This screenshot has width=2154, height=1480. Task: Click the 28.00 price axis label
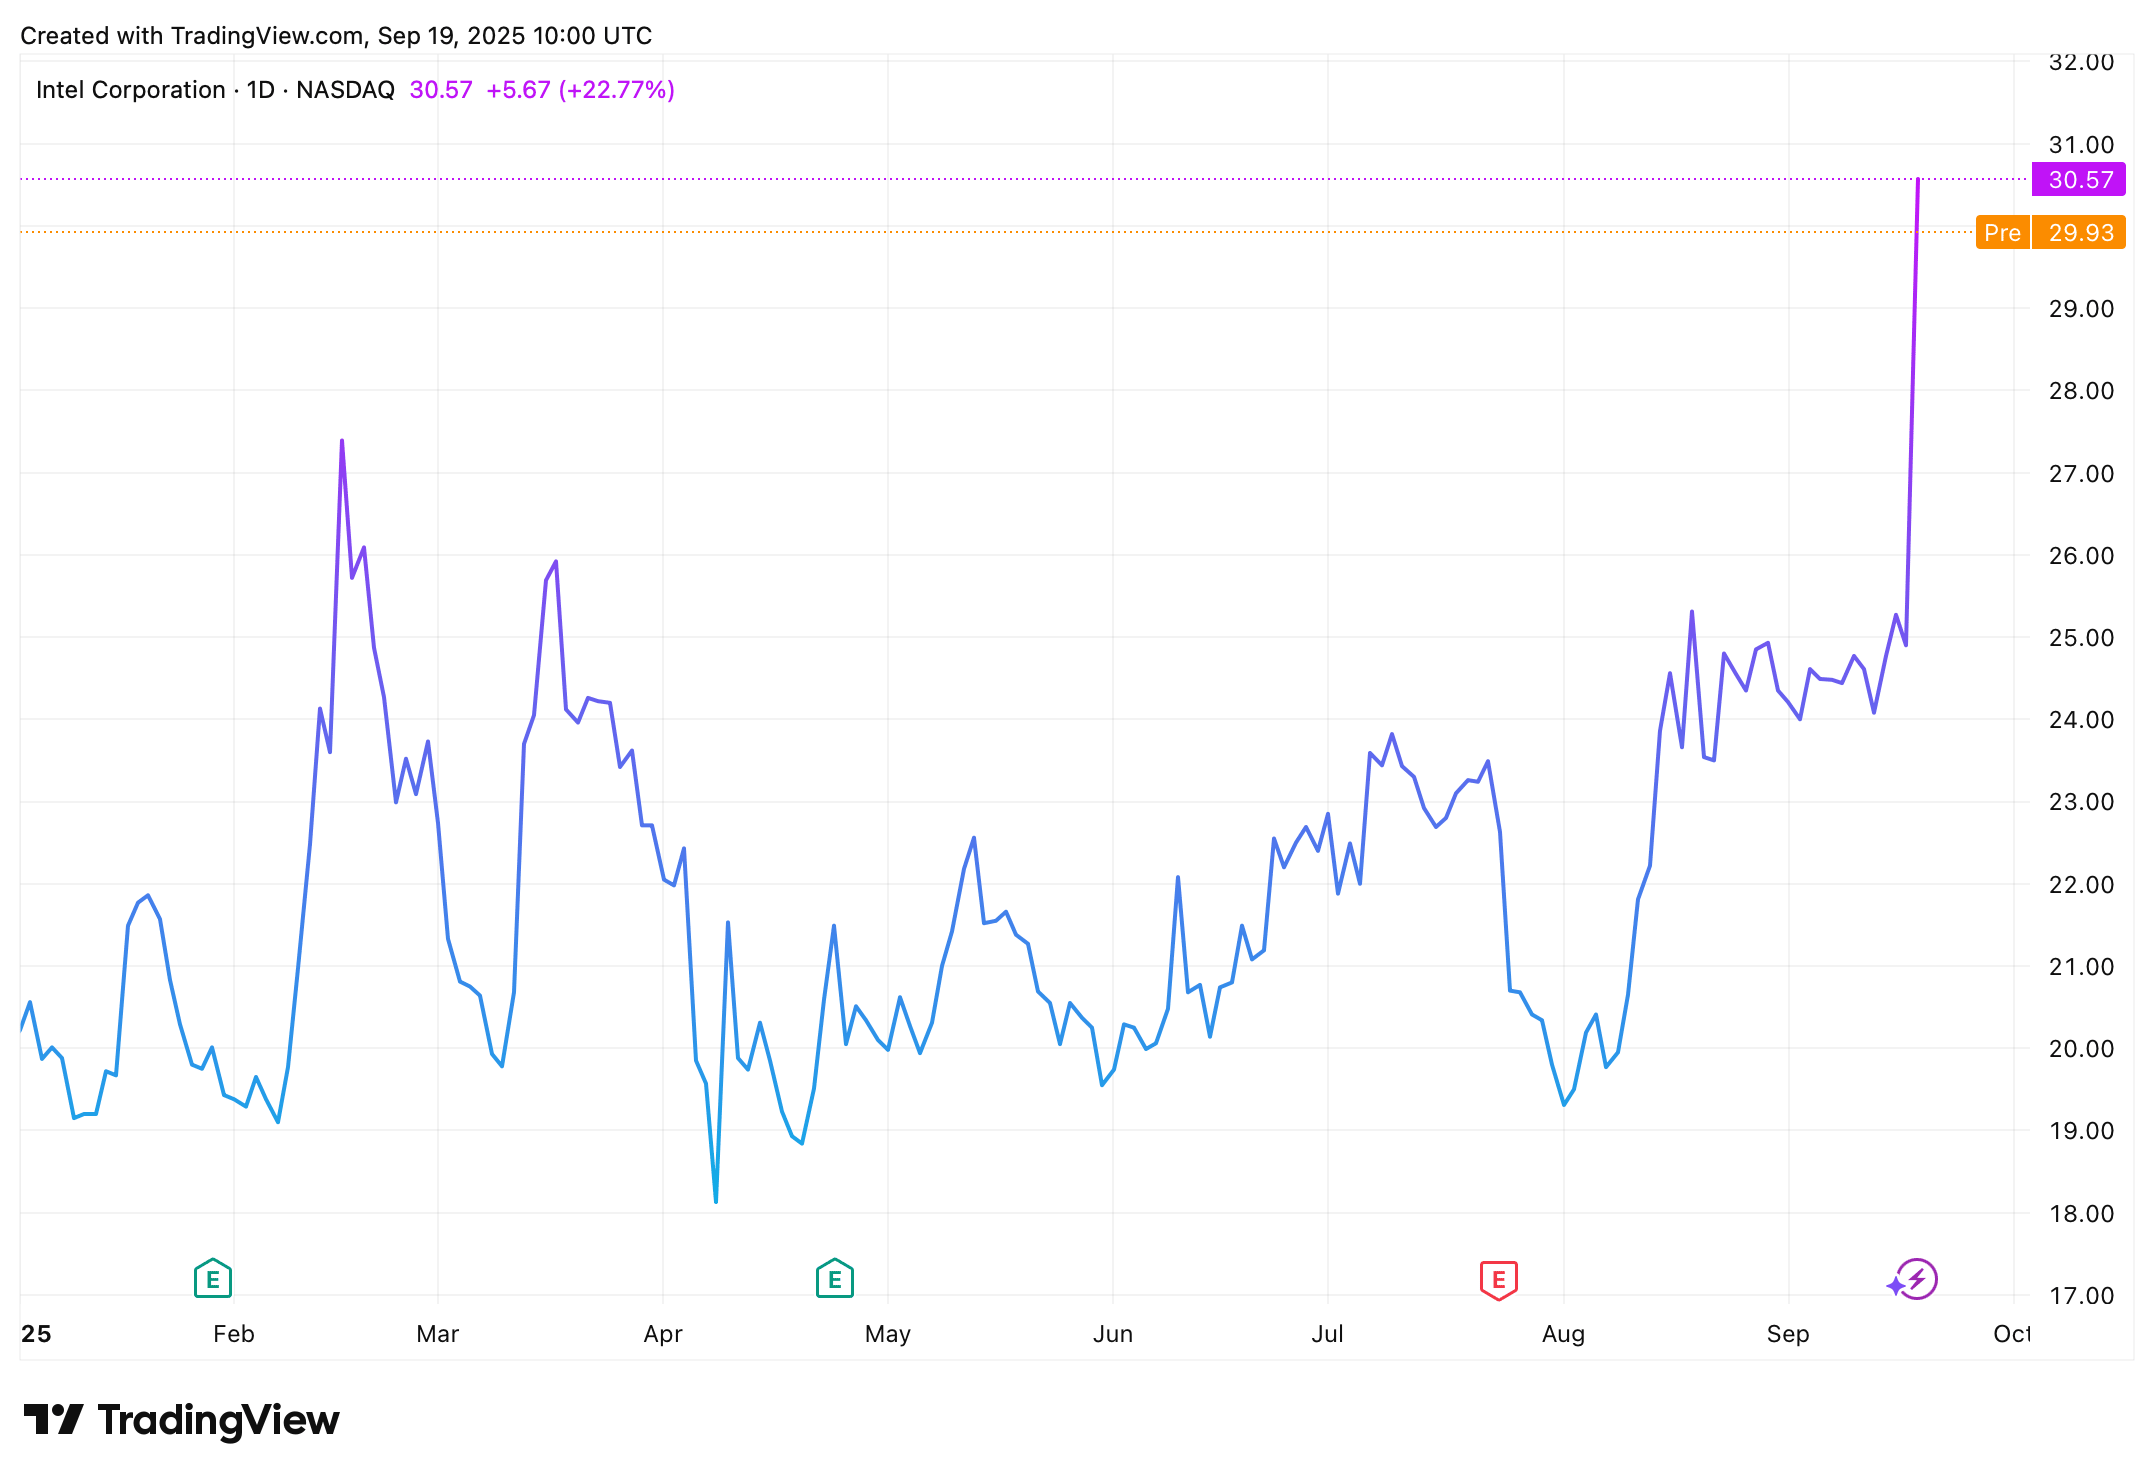tap(2081, 390)
